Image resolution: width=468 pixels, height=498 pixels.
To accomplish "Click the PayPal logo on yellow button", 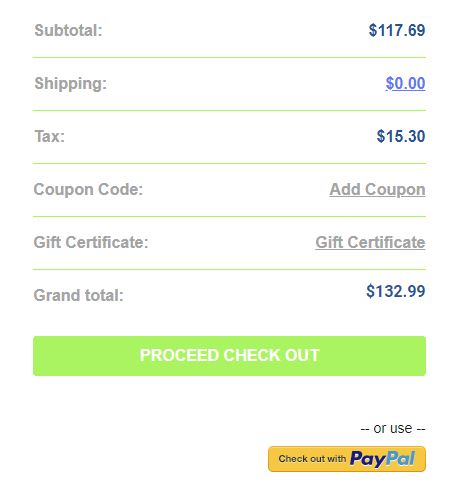I will click(x=382, y=459).
